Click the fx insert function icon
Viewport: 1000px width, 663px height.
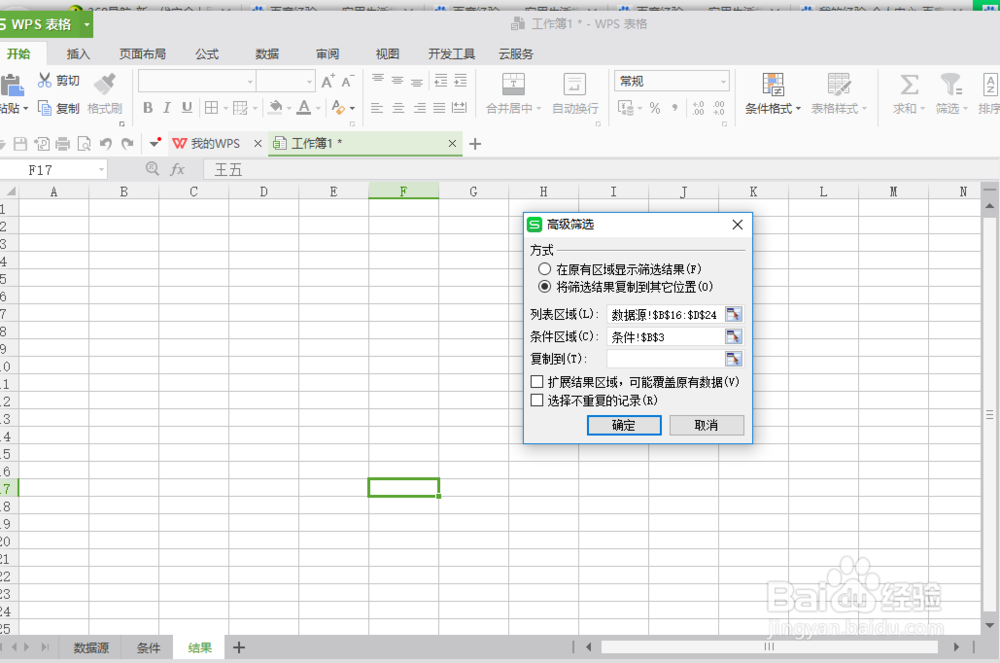click(177, 169)
